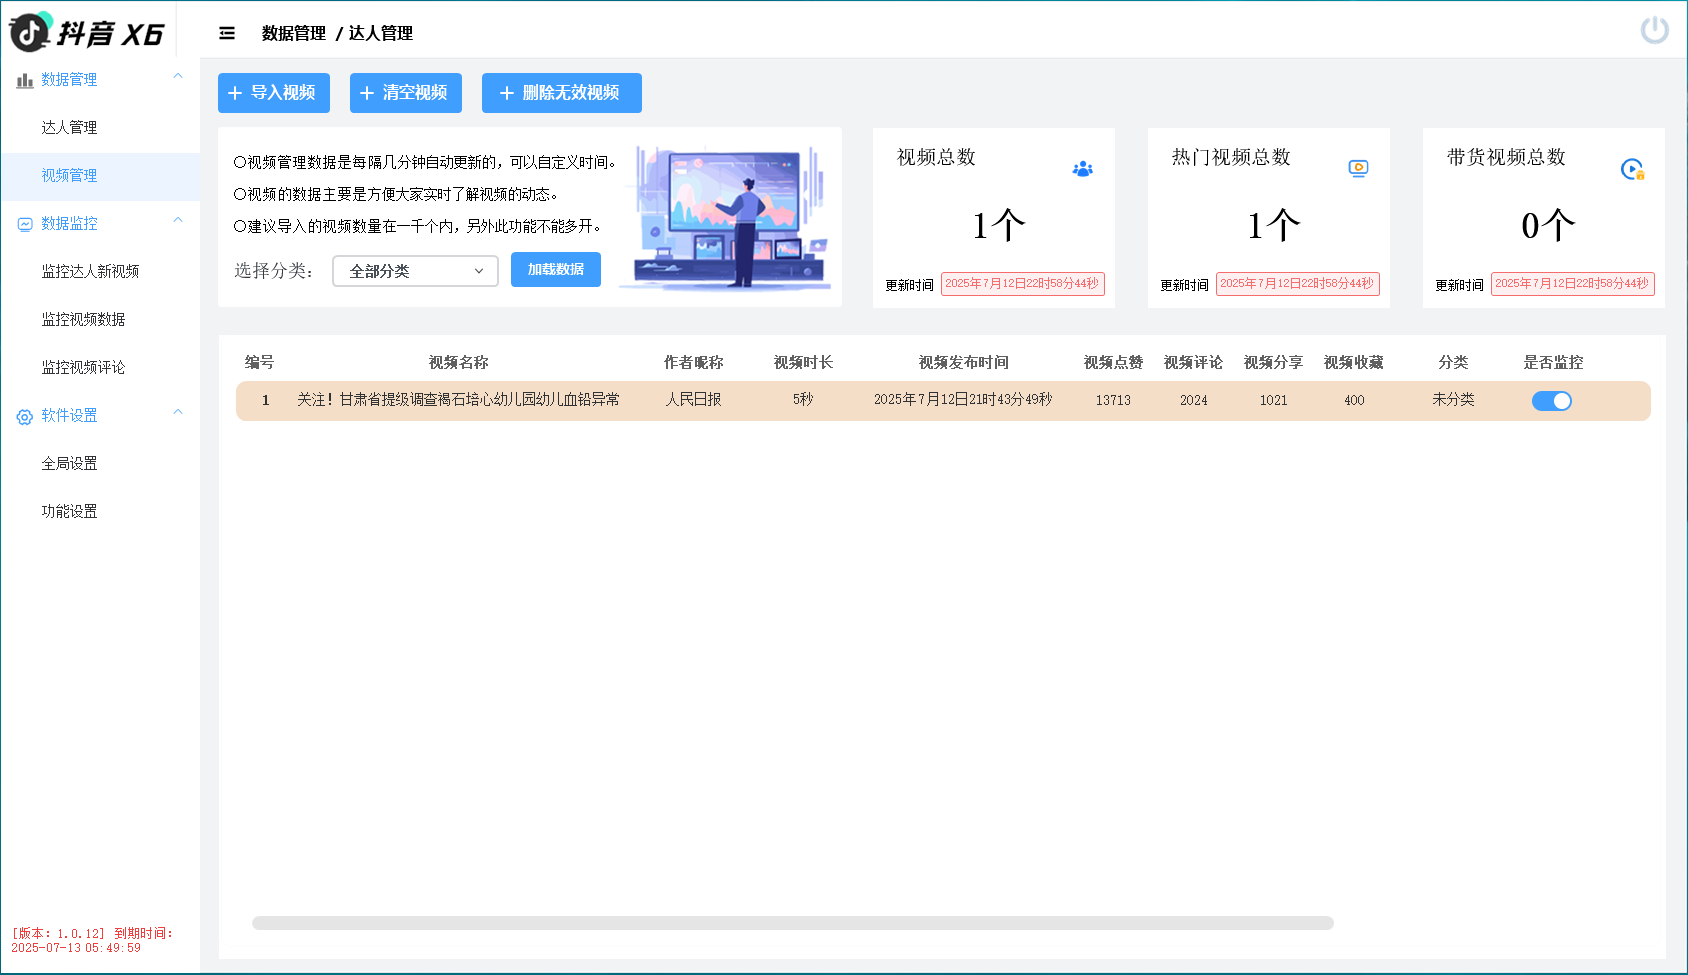Click the 400 favorites cell

pyautogui.click(x=1354, y=401)
